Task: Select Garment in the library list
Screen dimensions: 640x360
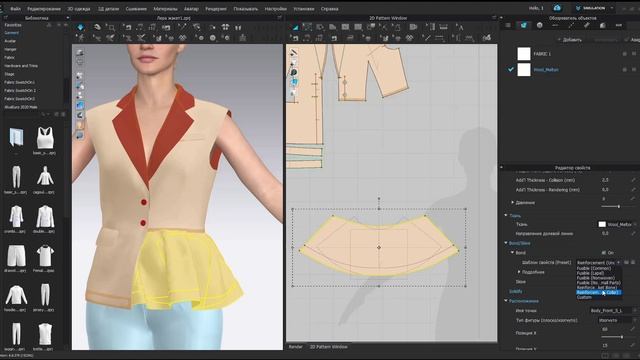Action: tap(11, 33)
